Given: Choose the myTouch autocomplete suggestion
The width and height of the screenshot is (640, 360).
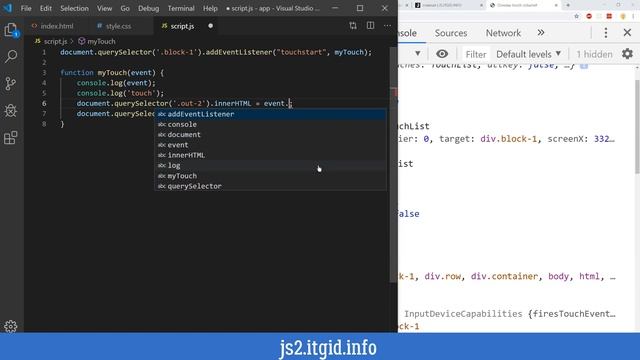Looking at the screenshot, I should [x=270, y=176].
